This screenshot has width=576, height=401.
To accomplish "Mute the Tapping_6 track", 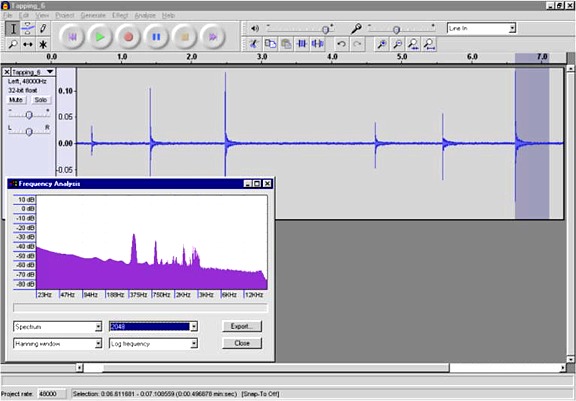I will click(16, 100).
